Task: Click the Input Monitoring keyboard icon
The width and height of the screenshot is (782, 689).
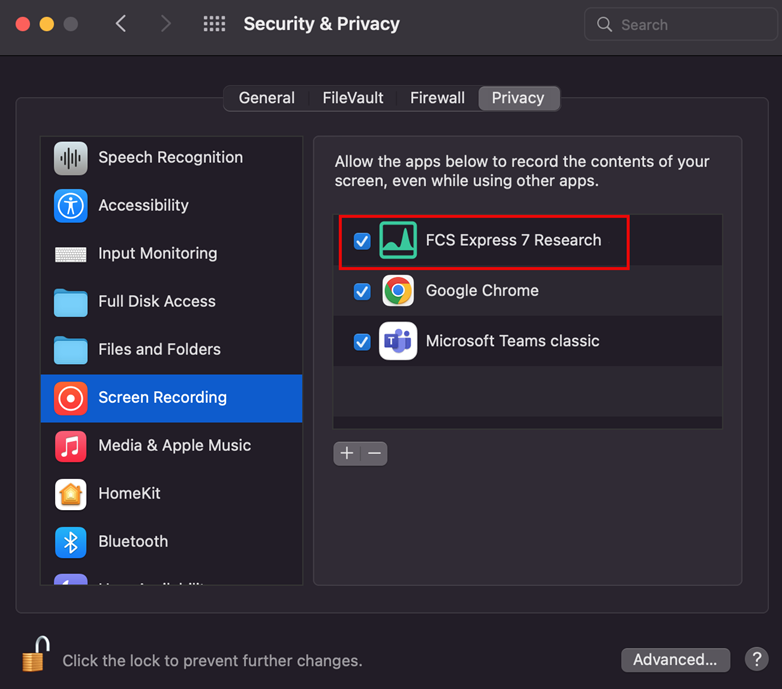Action: (x=70, y=254)
